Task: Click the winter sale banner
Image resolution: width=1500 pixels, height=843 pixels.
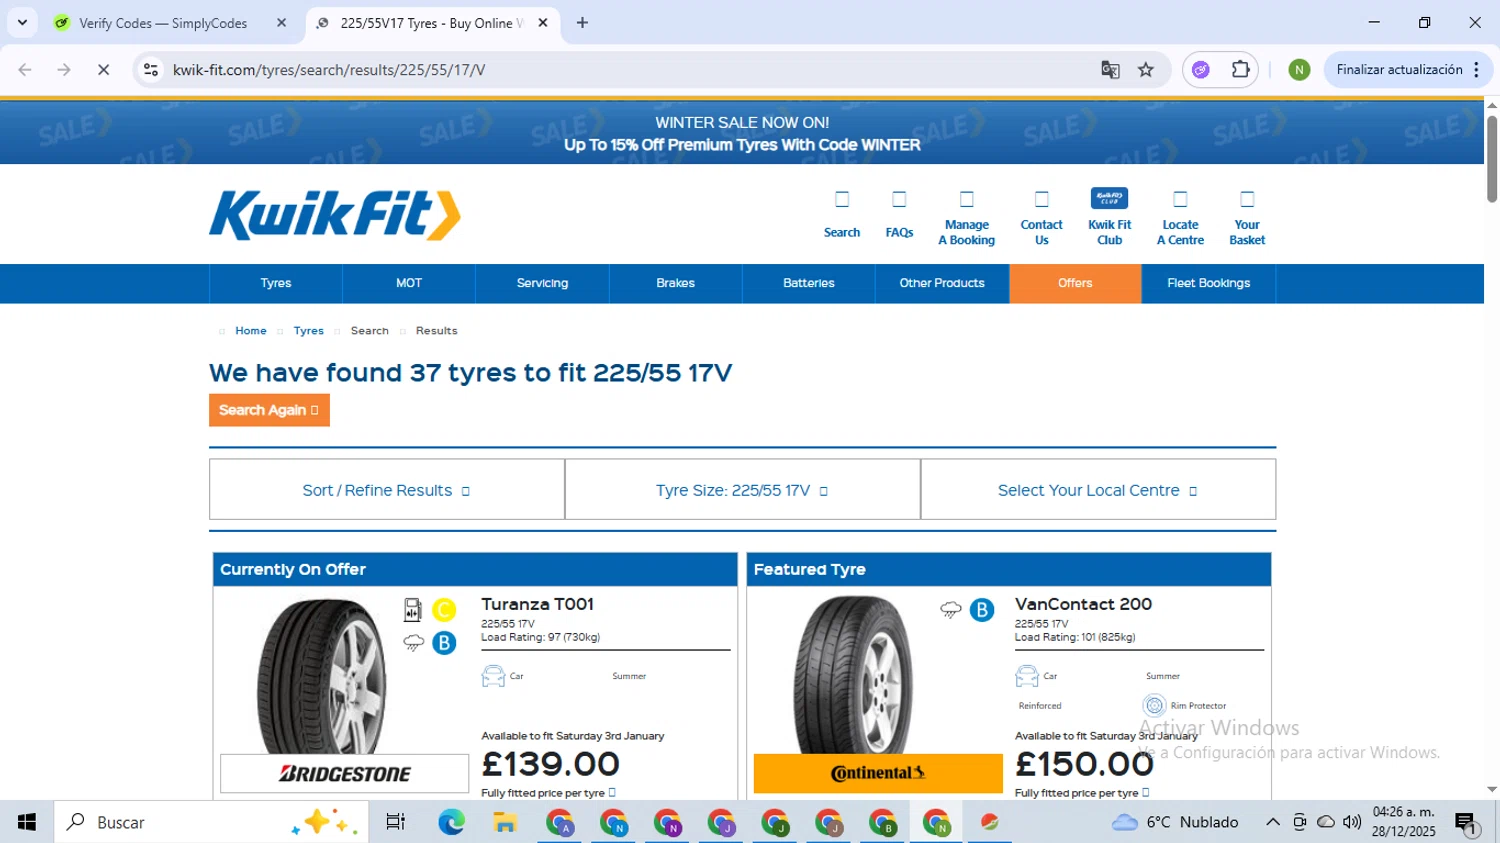Action: (x=742, y=133)
